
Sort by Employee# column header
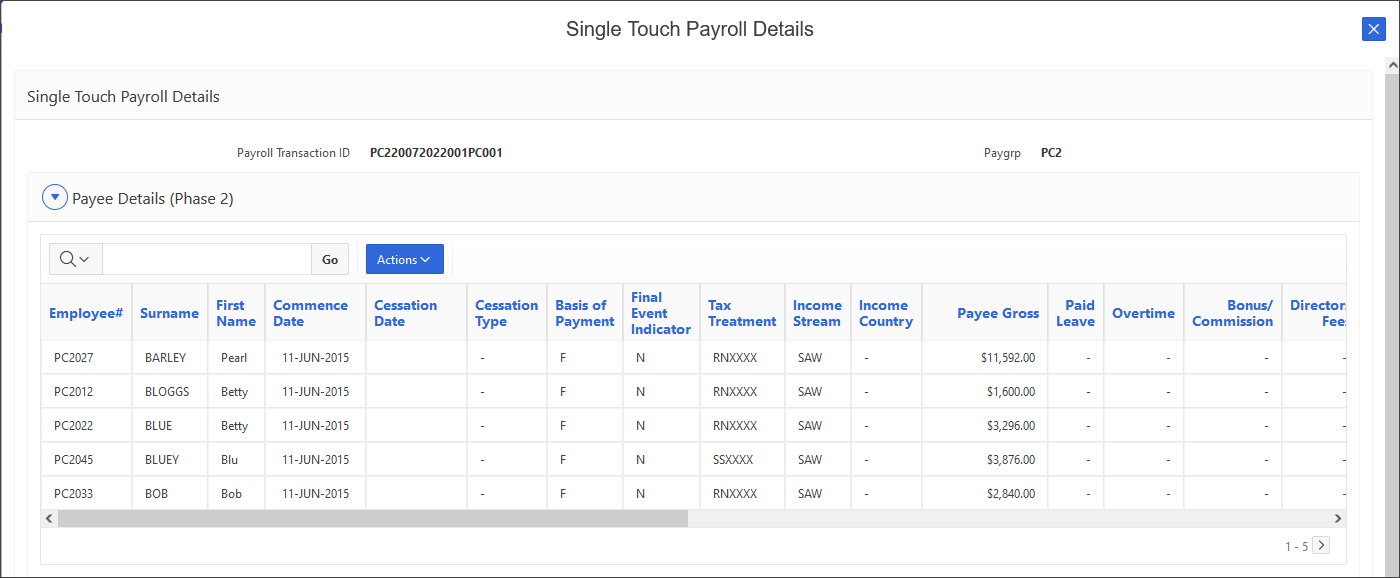[x=86, y=313]
